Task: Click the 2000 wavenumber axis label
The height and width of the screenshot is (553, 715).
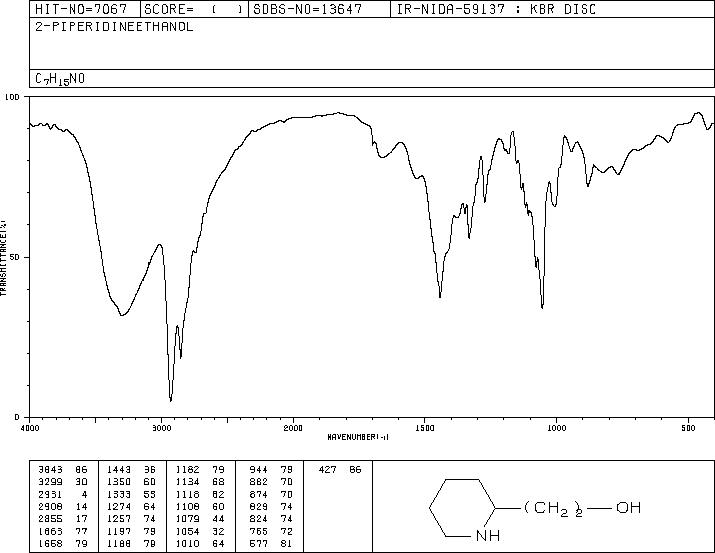Action: point(293,428)
